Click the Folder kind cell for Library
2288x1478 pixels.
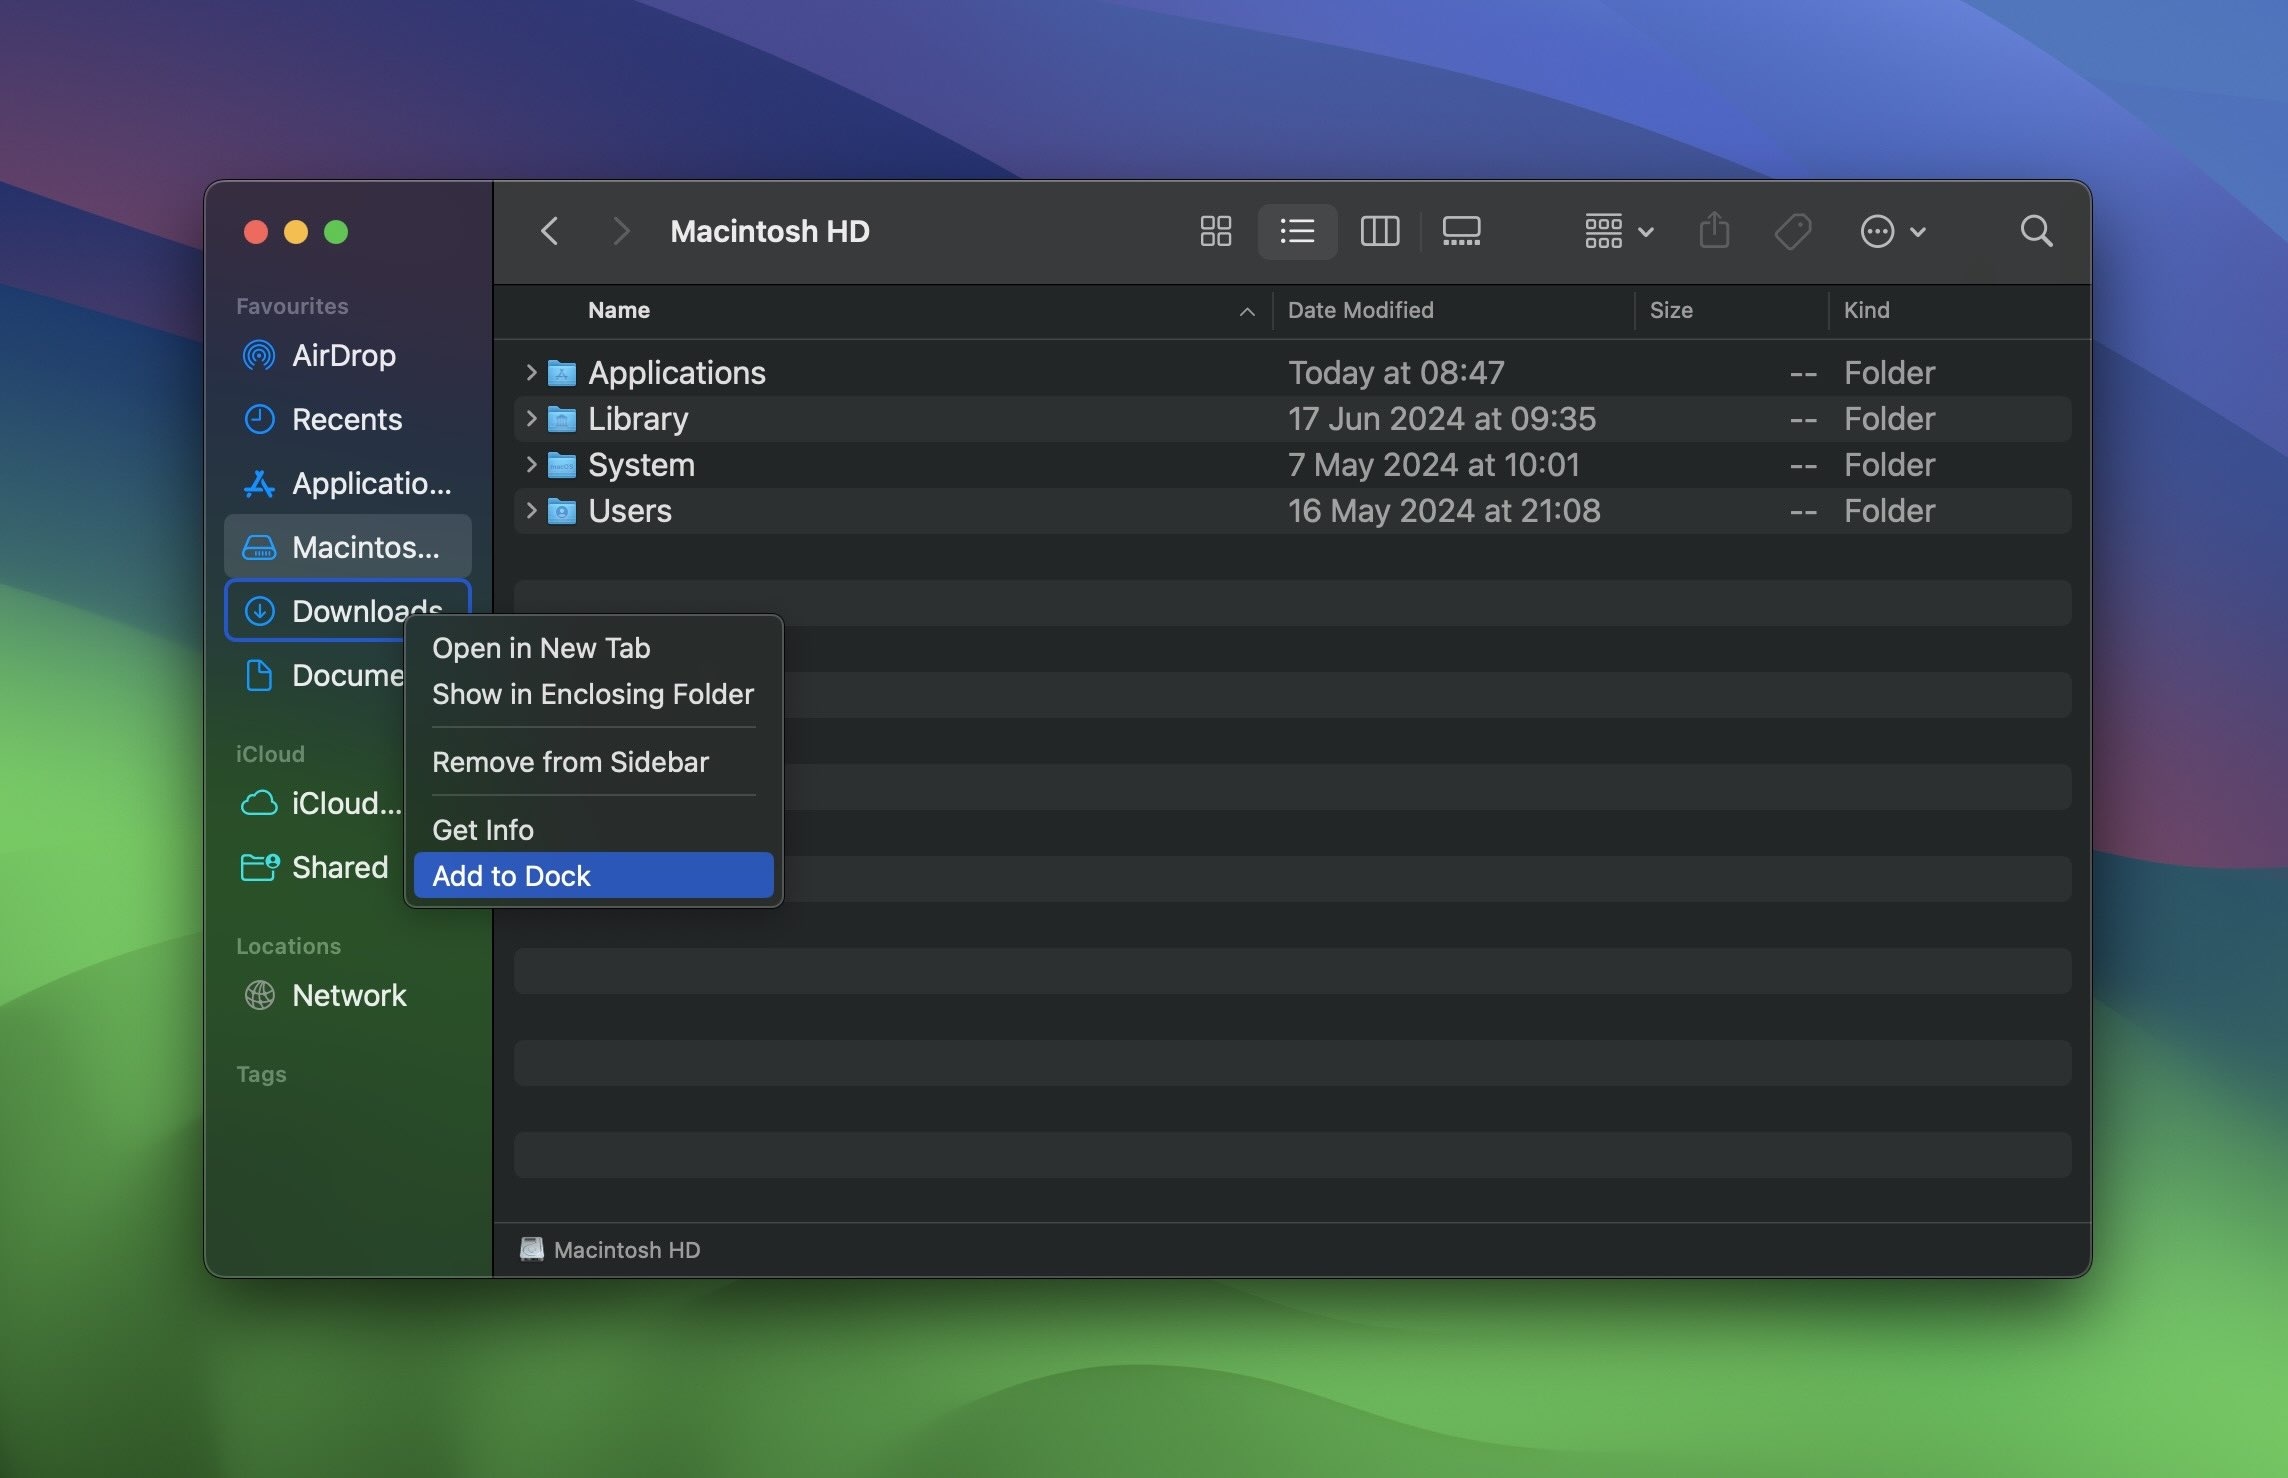click(1889, 419)
